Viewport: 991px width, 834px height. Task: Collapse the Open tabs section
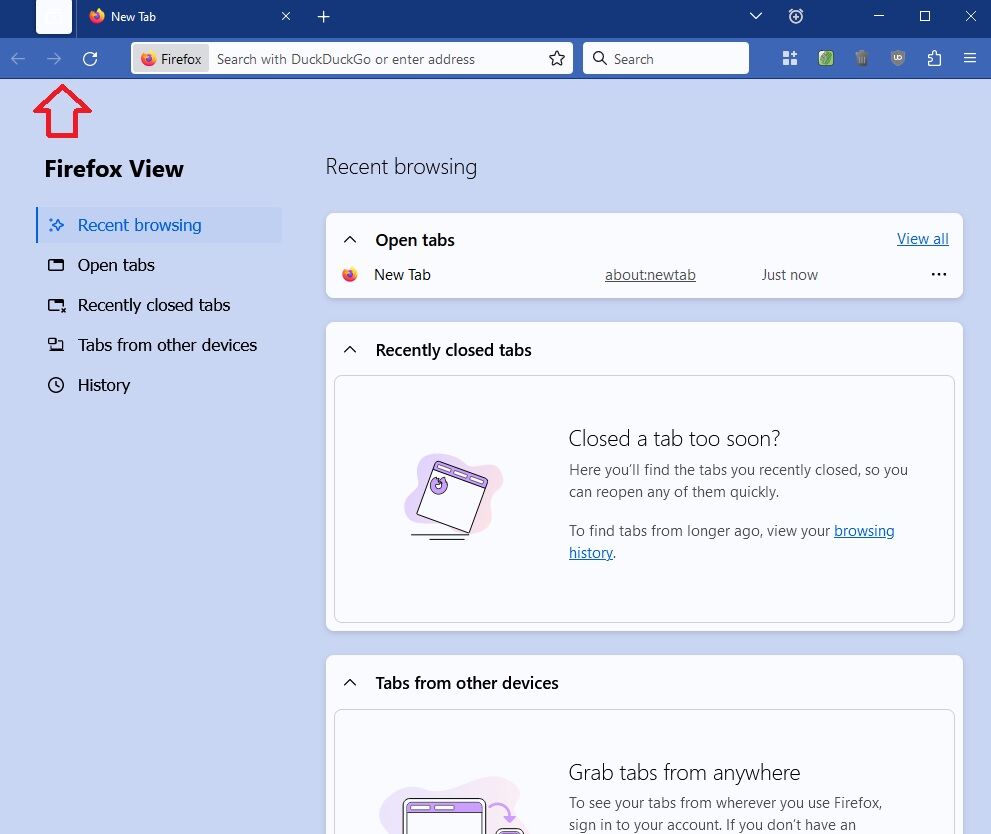click(350, 240)
